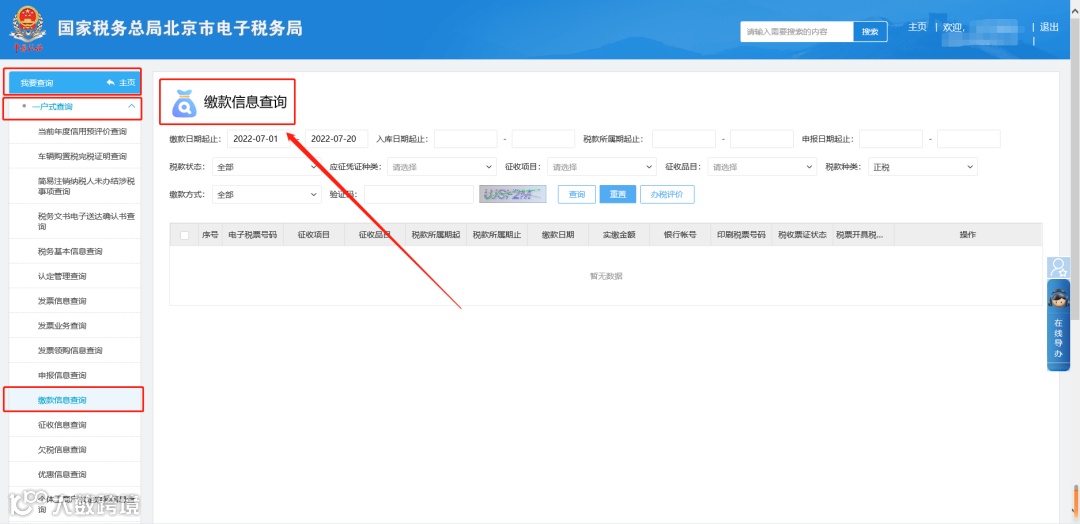Viewport: 1080px width, 524px height.
Task: Click the 申报日期 start field
Action: [891, 138]
